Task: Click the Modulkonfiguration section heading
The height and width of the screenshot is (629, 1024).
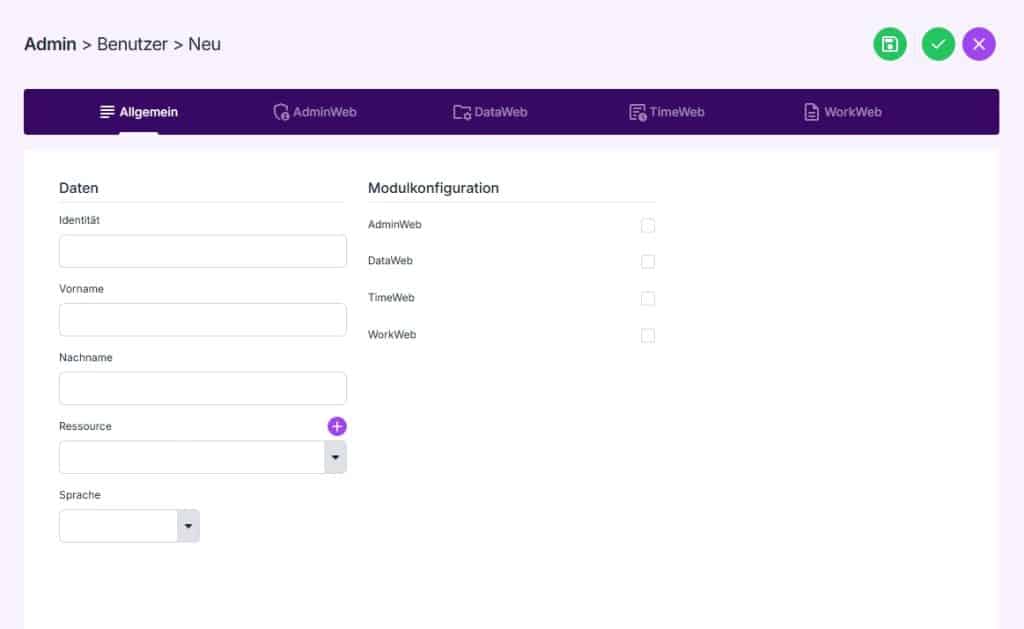Action: pos(433,188)
